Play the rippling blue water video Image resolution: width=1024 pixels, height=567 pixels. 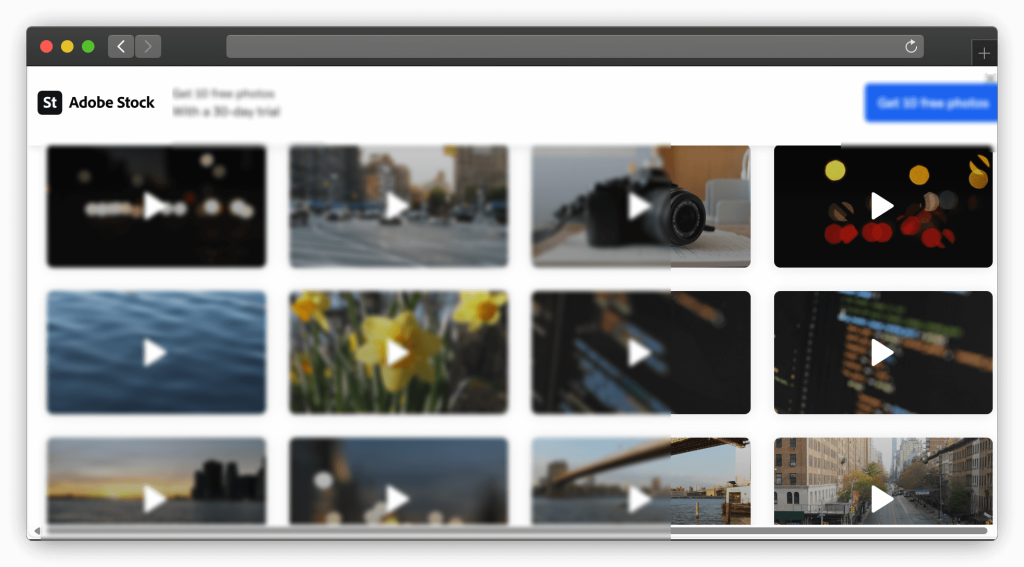(155, 352)
